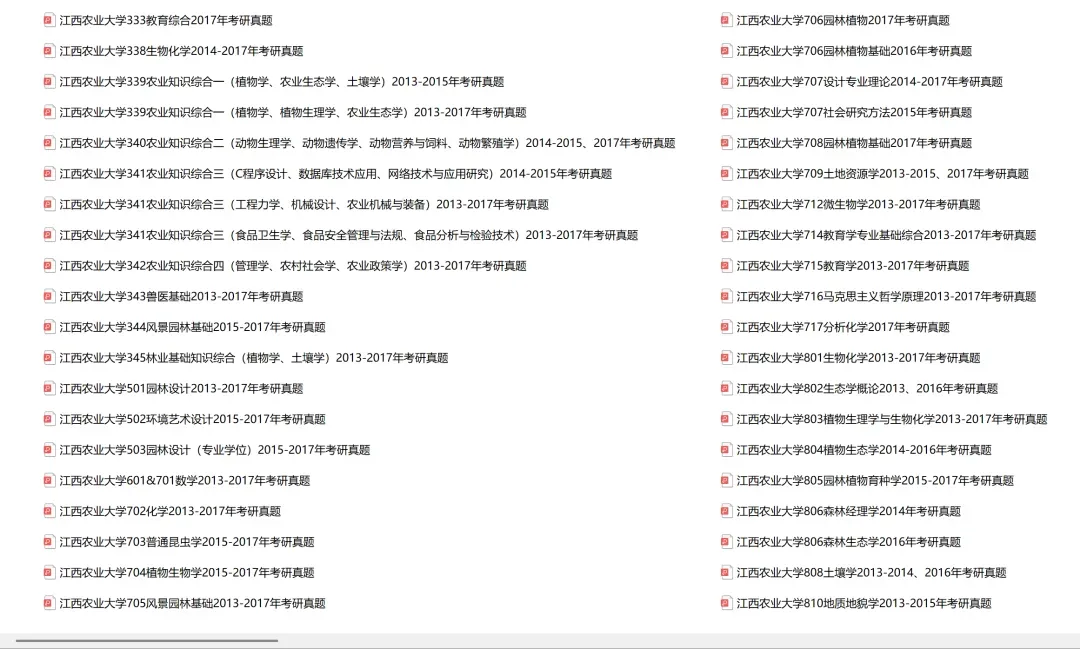Select 339农业知识综合一 2013-2017 file name
Screen dimensions: 1080x649
point(293,112)
